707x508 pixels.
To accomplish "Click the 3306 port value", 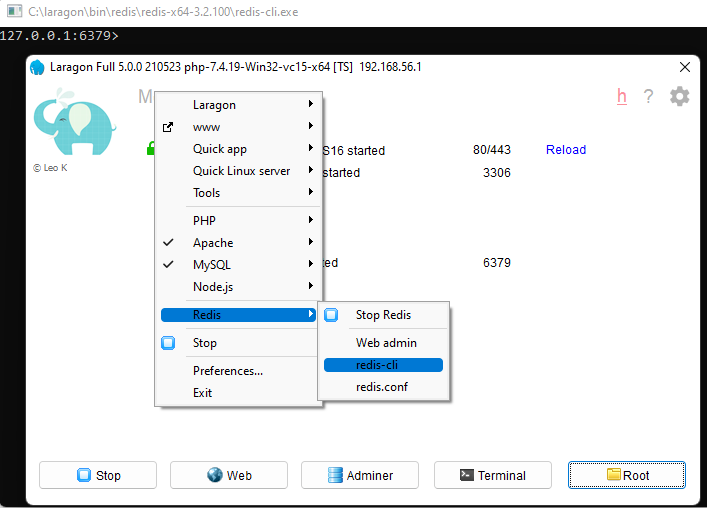I will (497, 173).
